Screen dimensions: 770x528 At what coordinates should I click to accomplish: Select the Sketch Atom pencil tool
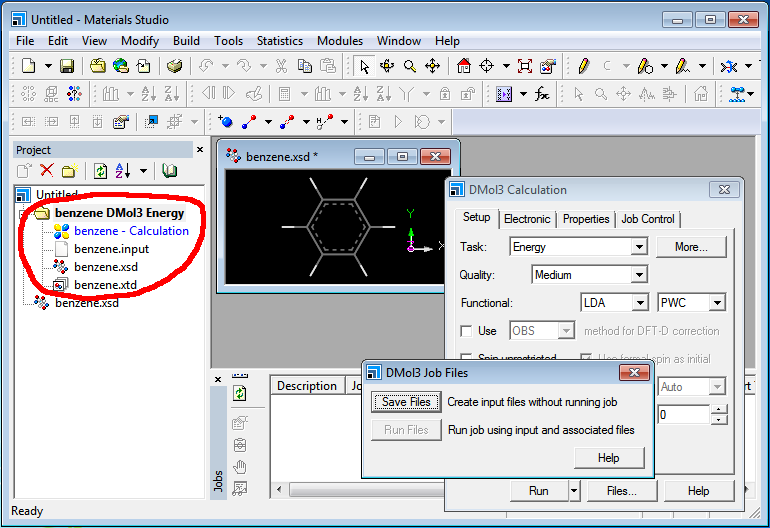pos(583,66)
